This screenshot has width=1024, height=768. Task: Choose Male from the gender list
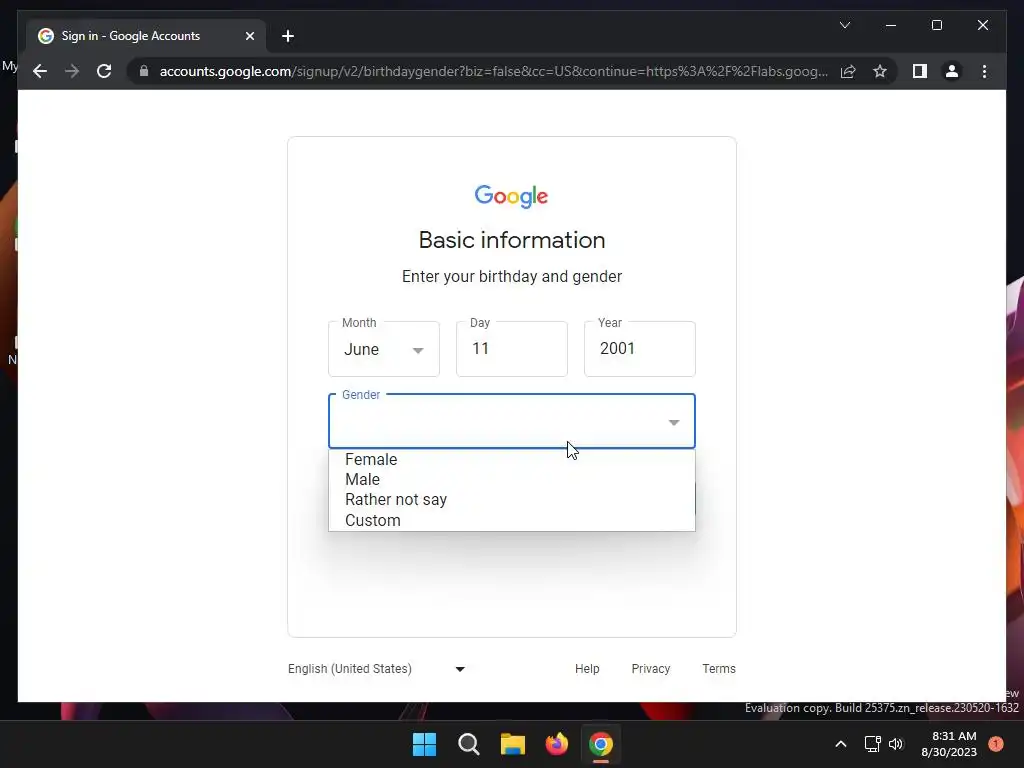(512, 479)
